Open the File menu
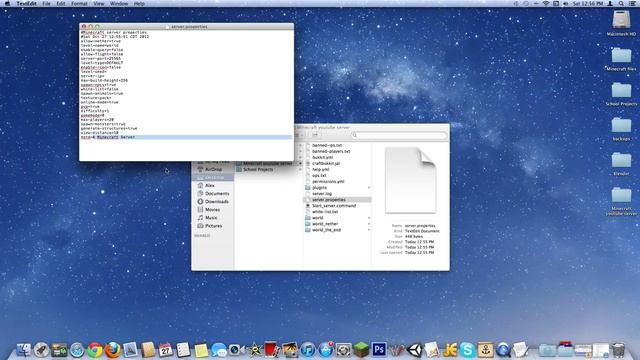 coord(46,3)
